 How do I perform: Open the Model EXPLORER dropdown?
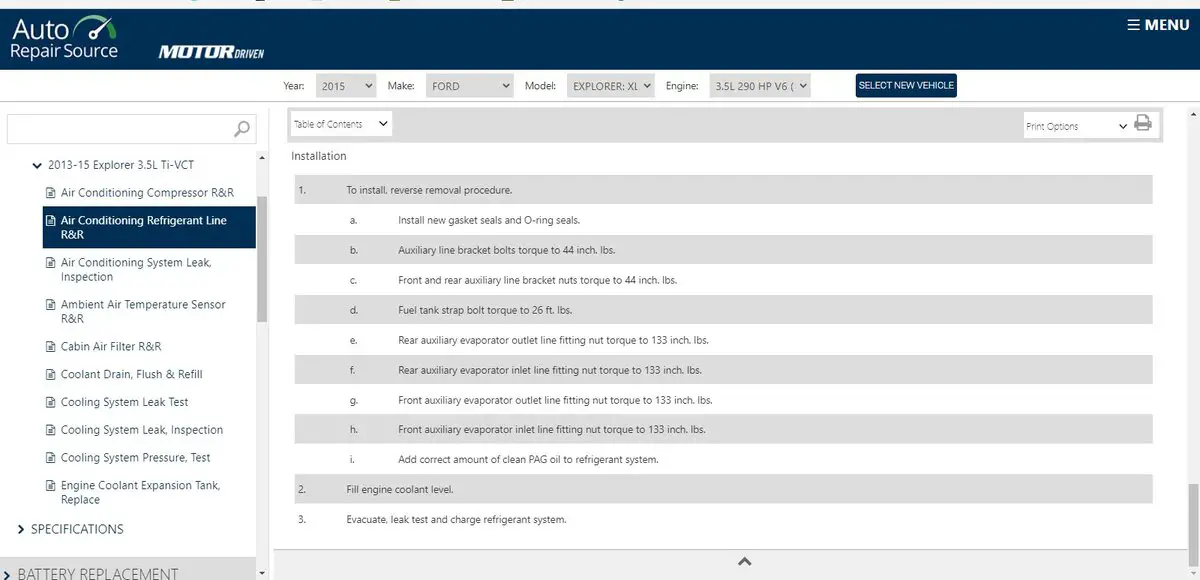coord(611,86)
